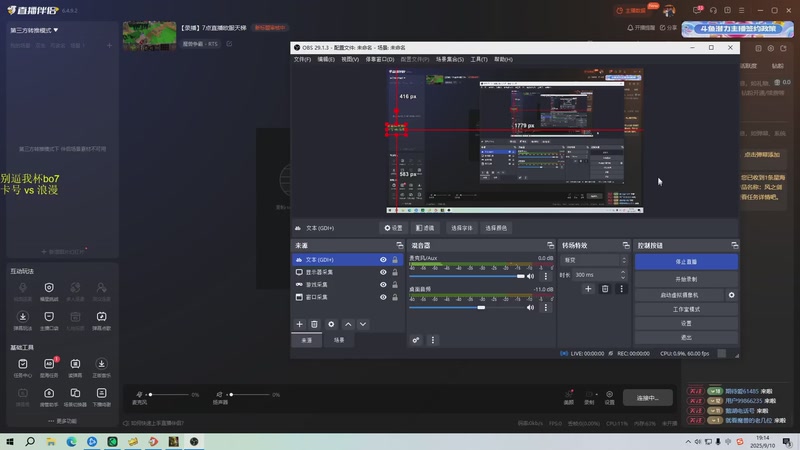Click the trash icon under OBS sources
Screen dimensions: 800x450
point(314,324)
